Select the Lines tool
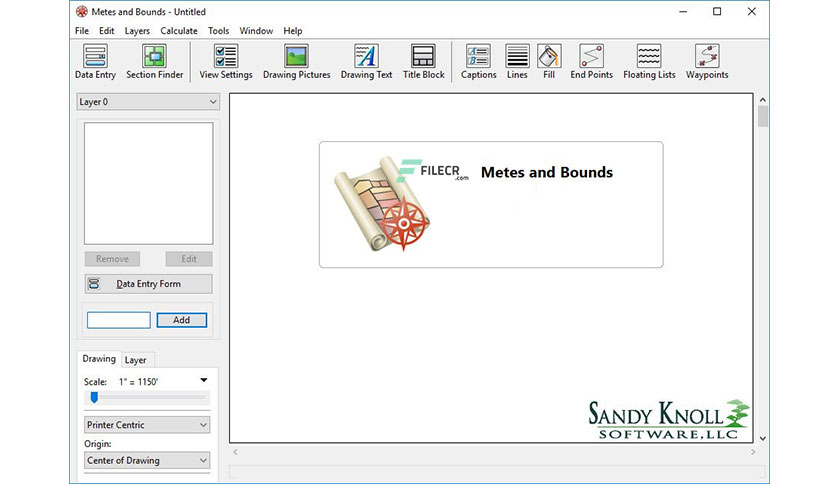 tap(517, 62)
